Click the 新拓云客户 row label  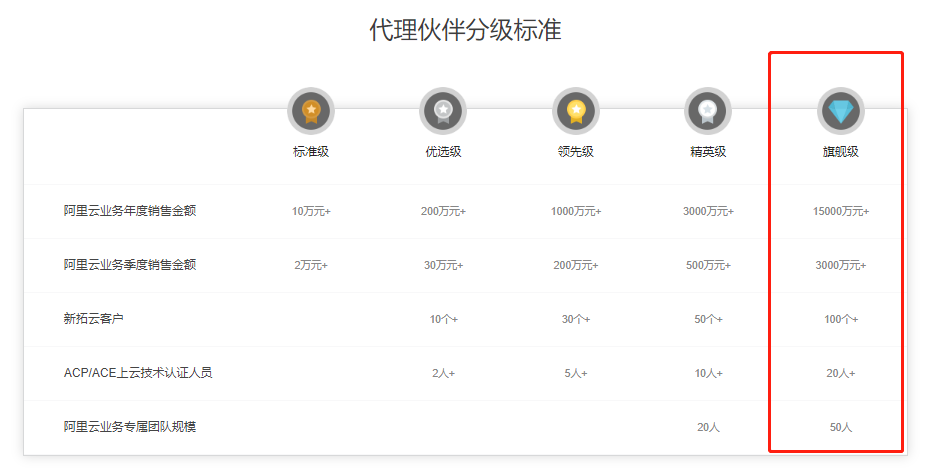94,318
